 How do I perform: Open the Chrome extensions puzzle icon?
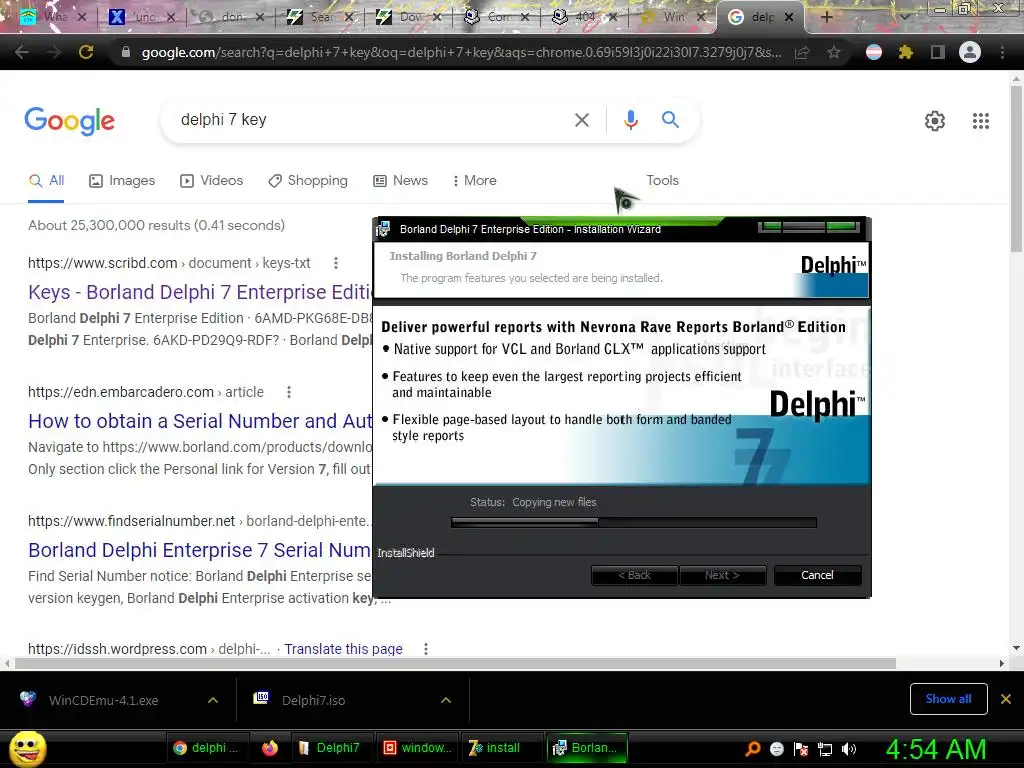pyautogui.click(x=906, y=52)
